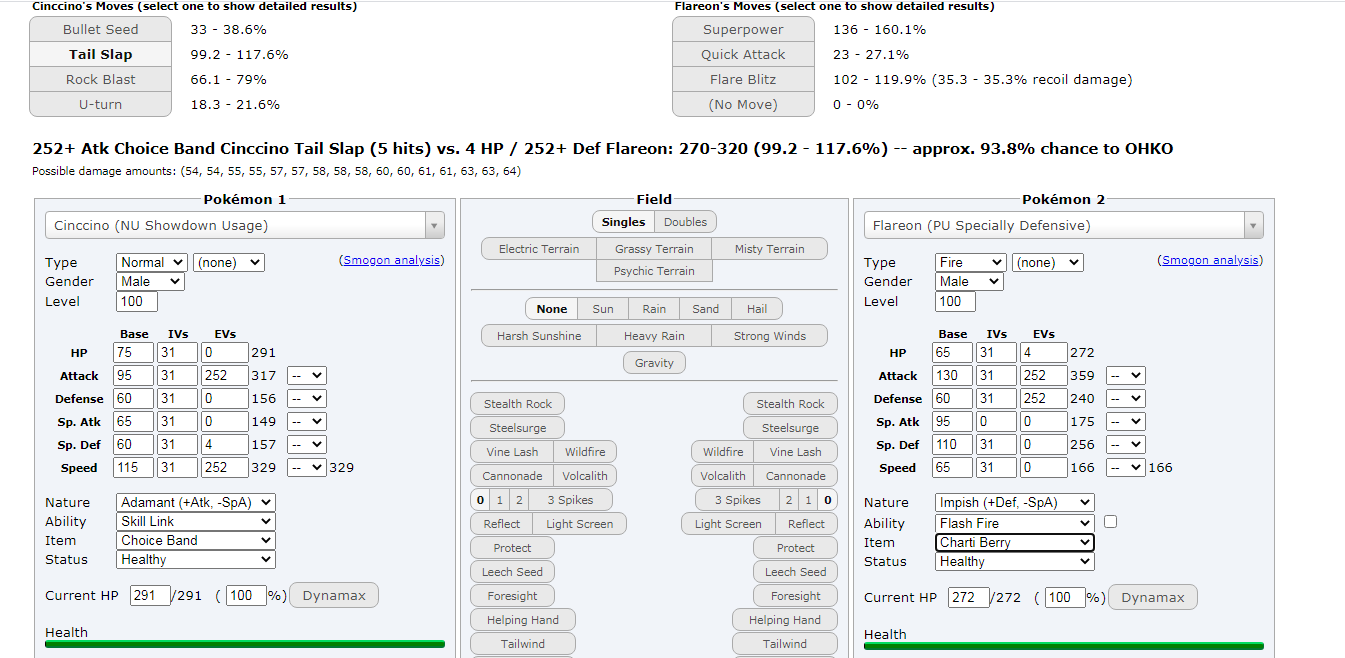The width and height of the screenshot is (1345, 658).
Task: Select Flareon's Flare Blitz move
Action: (x=743, y=79)
